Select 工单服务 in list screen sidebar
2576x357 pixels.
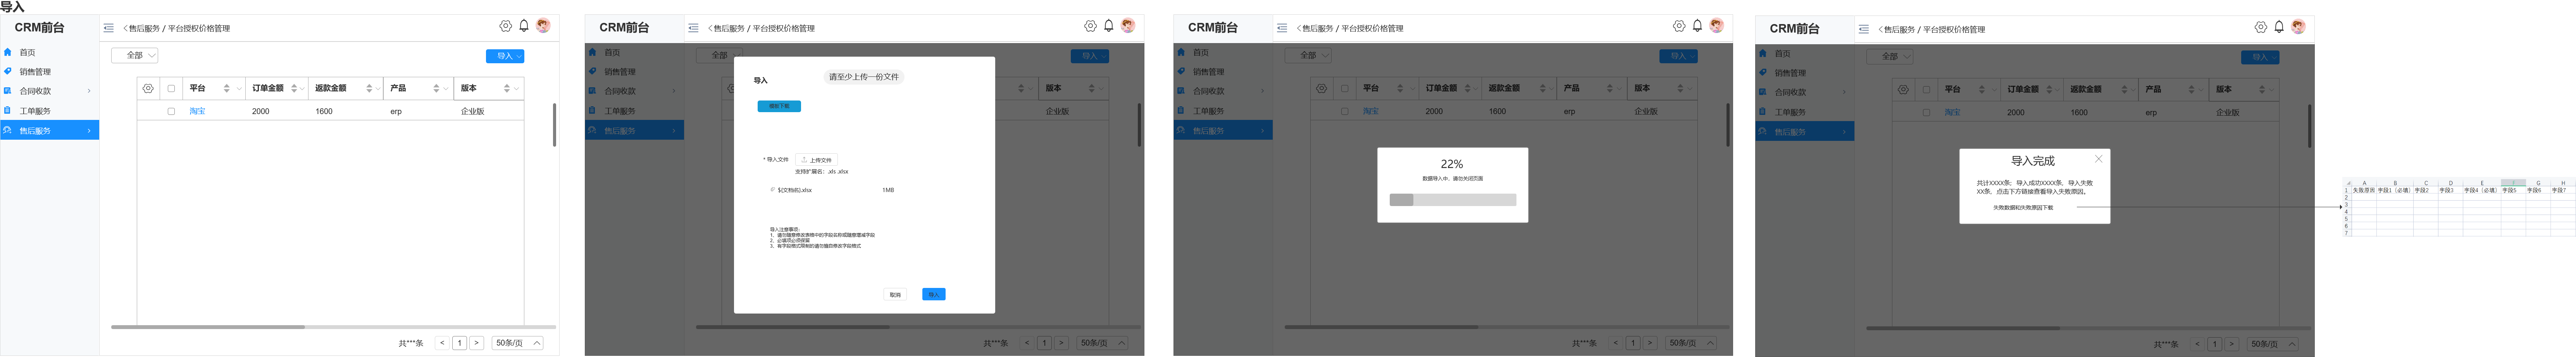[x=50, y=111]
